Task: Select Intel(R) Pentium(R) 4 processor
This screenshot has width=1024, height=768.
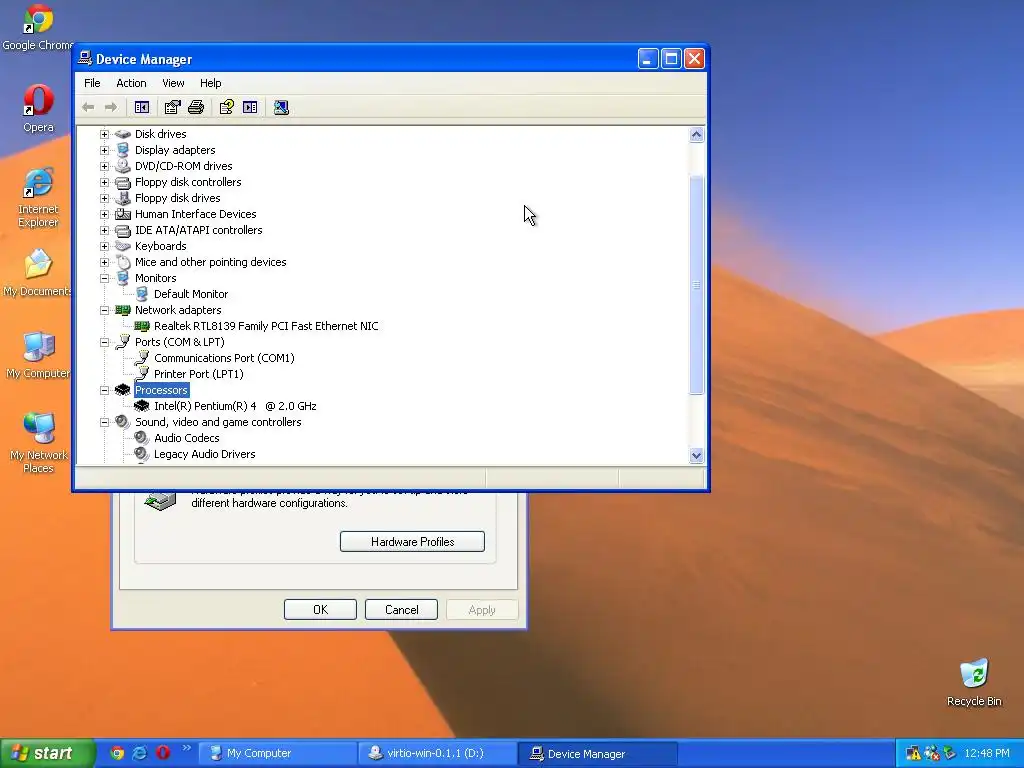Action: point(235,406)
